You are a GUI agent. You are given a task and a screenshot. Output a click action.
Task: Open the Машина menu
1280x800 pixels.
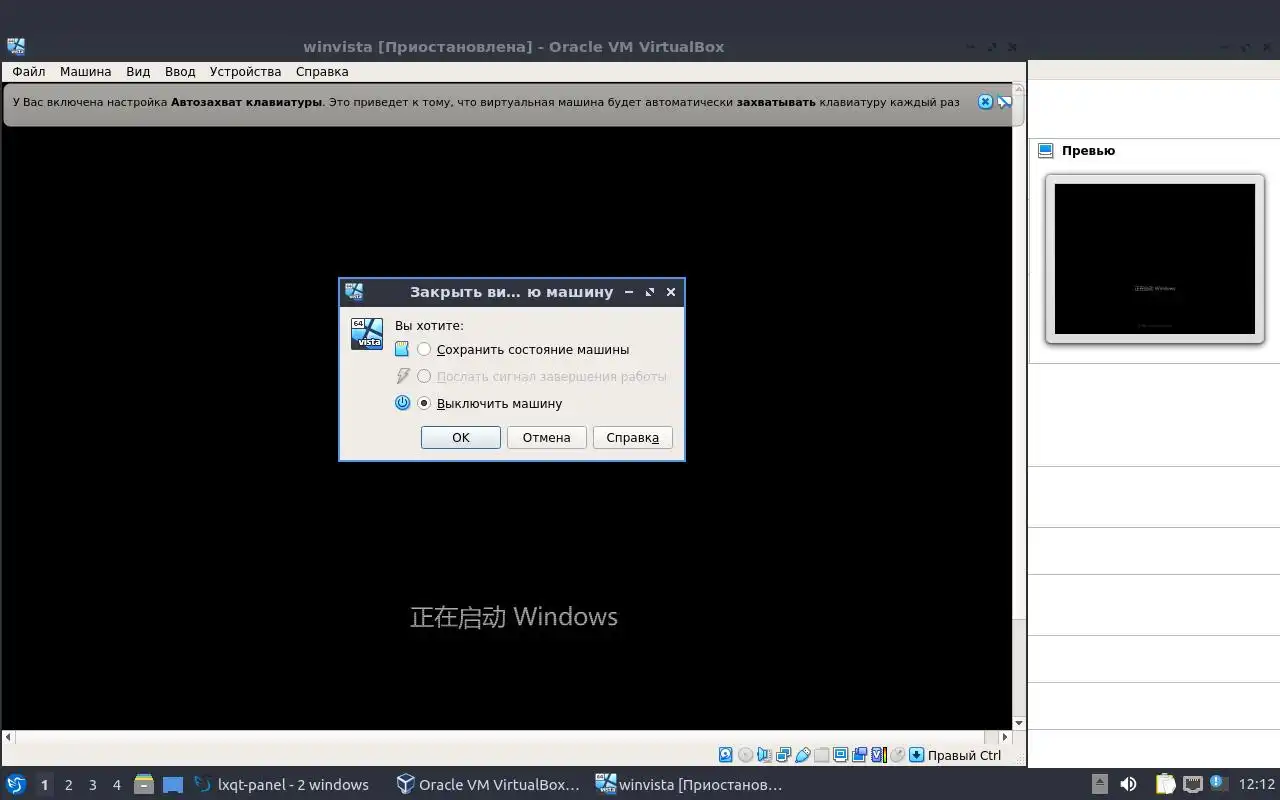click(86, 72)
